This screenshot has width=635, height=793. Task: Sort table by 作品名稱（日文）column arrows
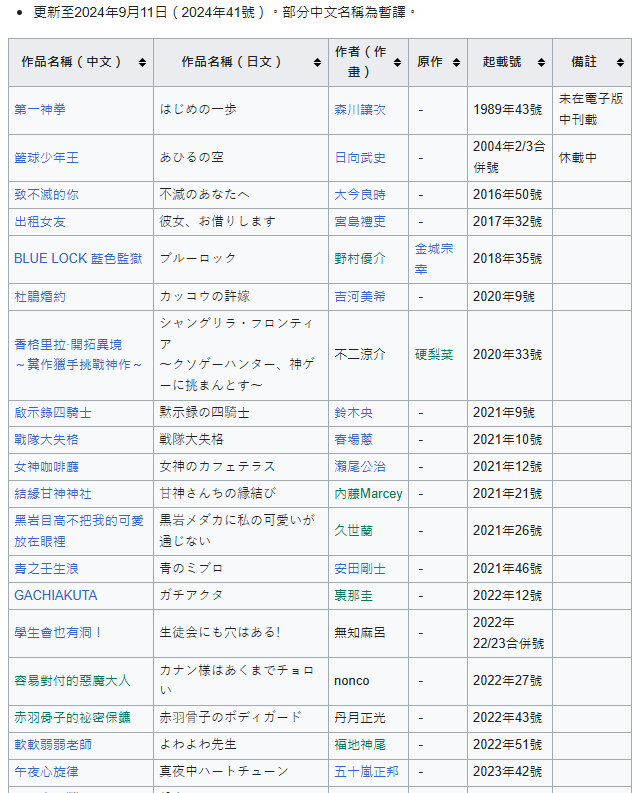[318, 62]
